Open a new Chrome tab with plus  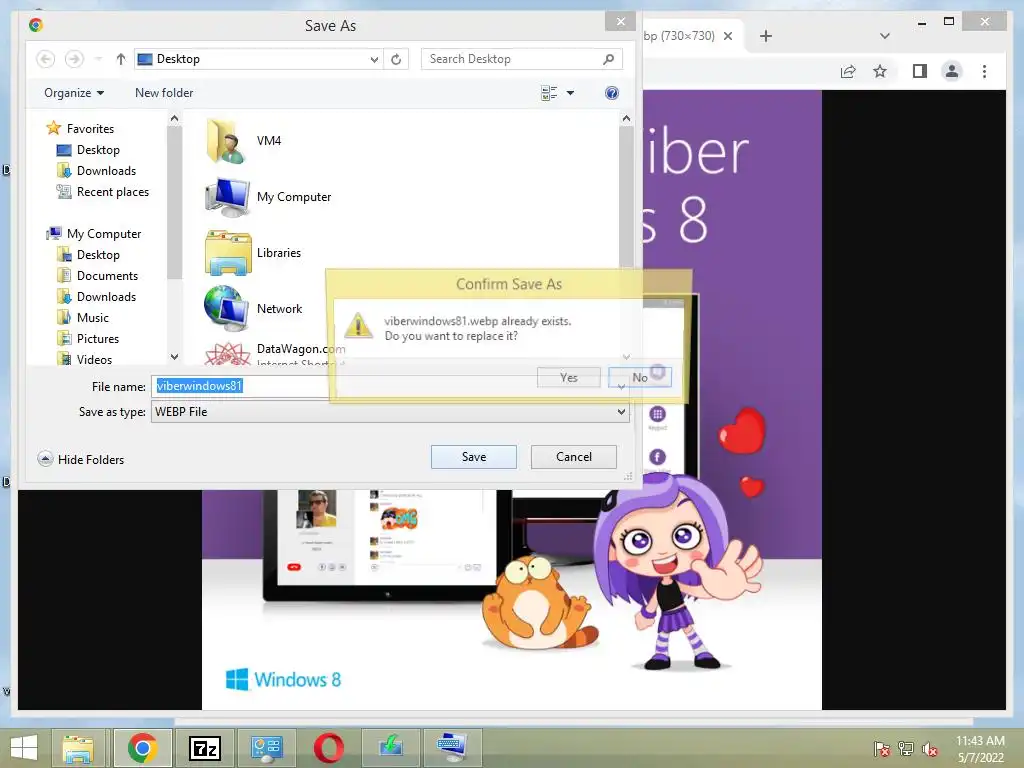[x=765, y=36]
